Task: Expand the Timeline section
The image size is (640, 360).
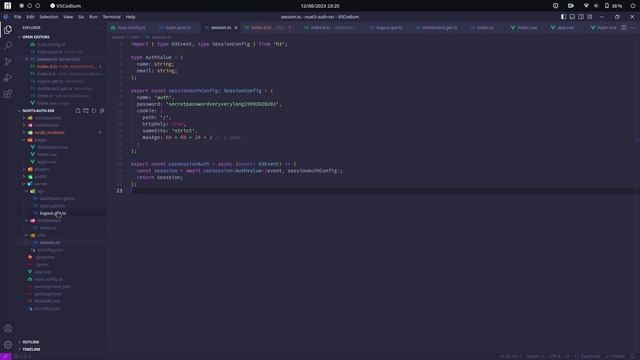Action: [x=31, y=349]
